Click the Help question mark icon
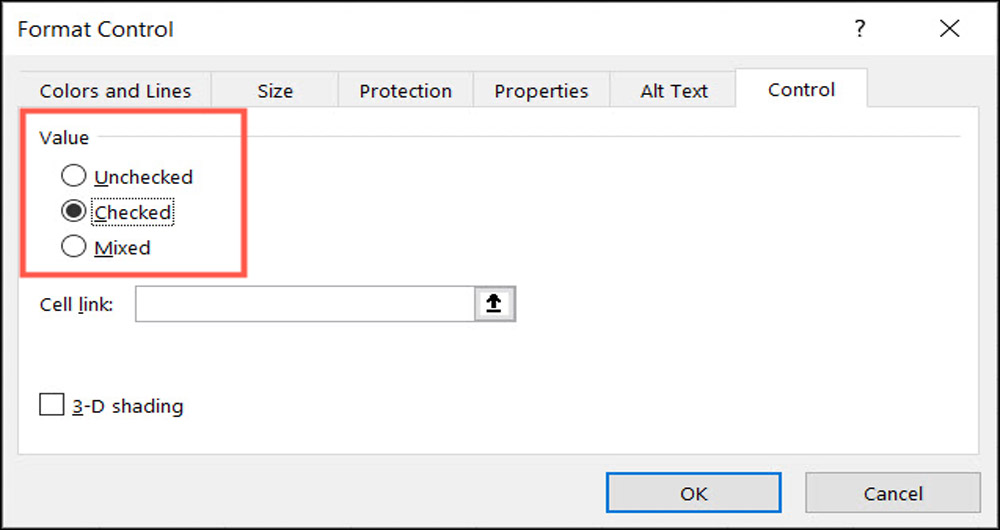 (x=859, y=30)
